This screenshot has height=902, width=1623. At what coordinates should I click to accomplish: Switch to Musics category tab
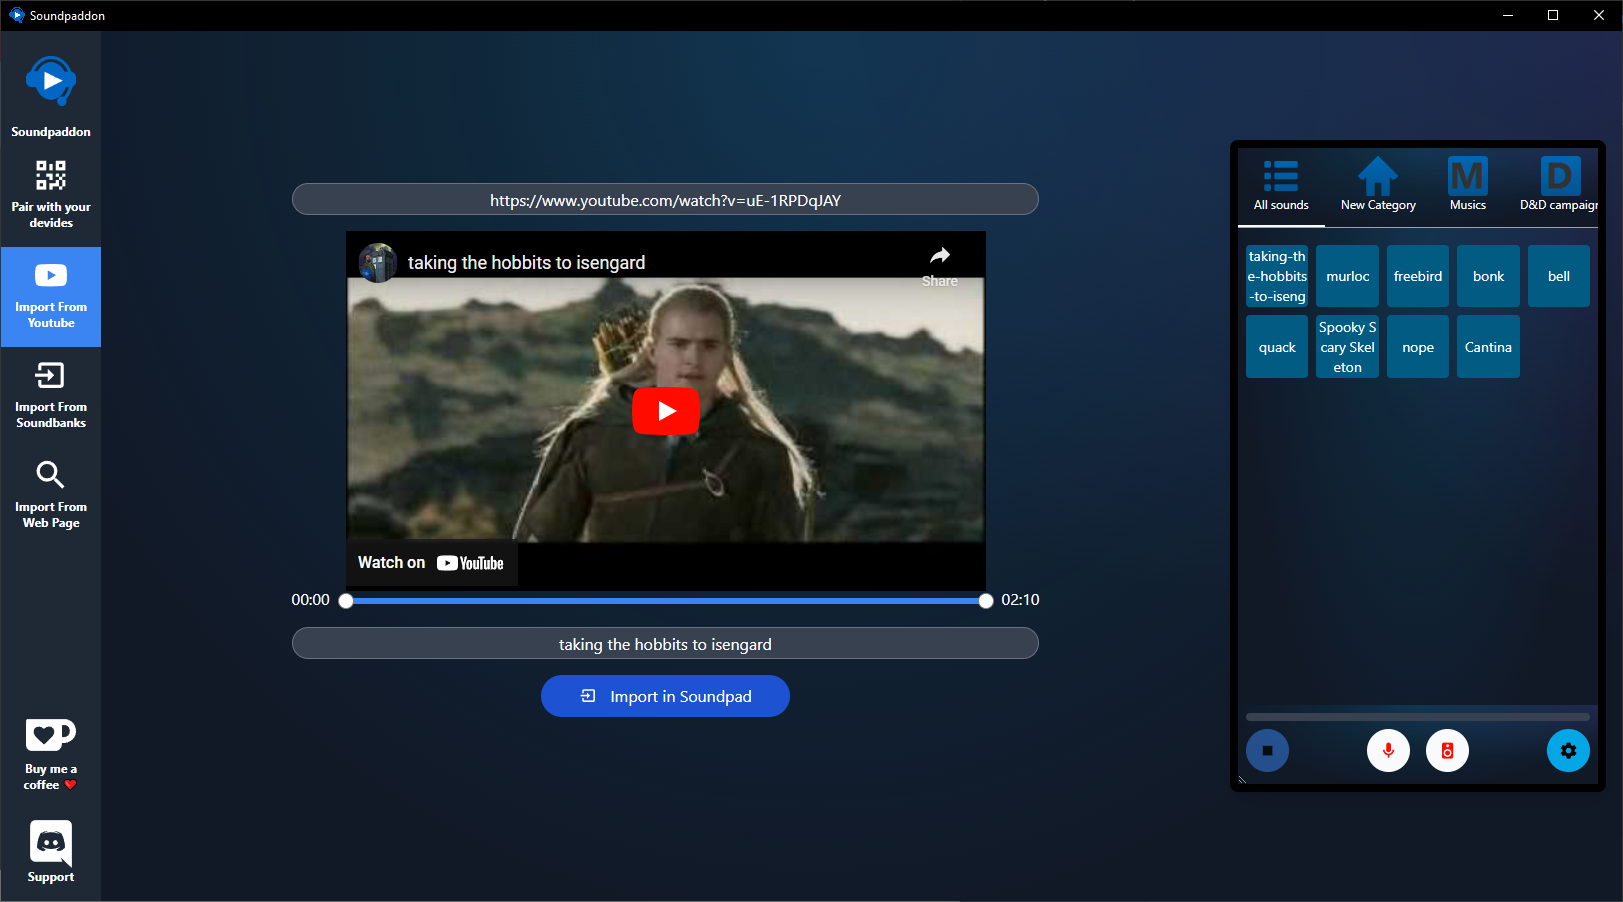(1468, 185)
